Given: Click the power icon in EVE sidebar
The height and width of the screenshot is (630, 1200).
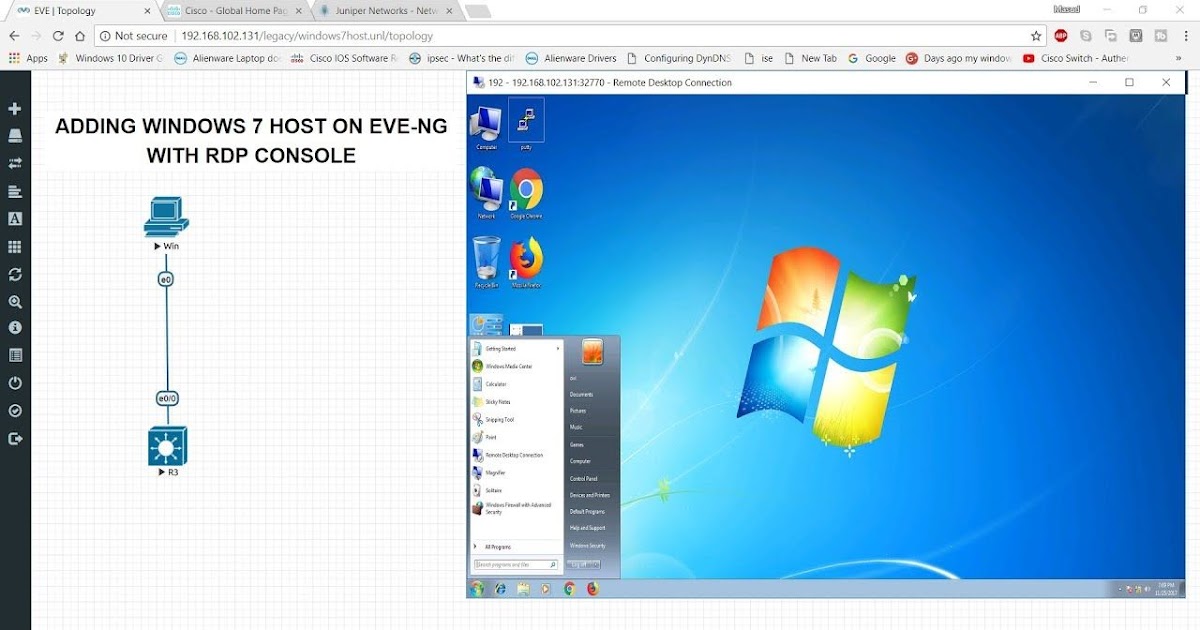Looking at the screenshot, I should coord(14,383).
